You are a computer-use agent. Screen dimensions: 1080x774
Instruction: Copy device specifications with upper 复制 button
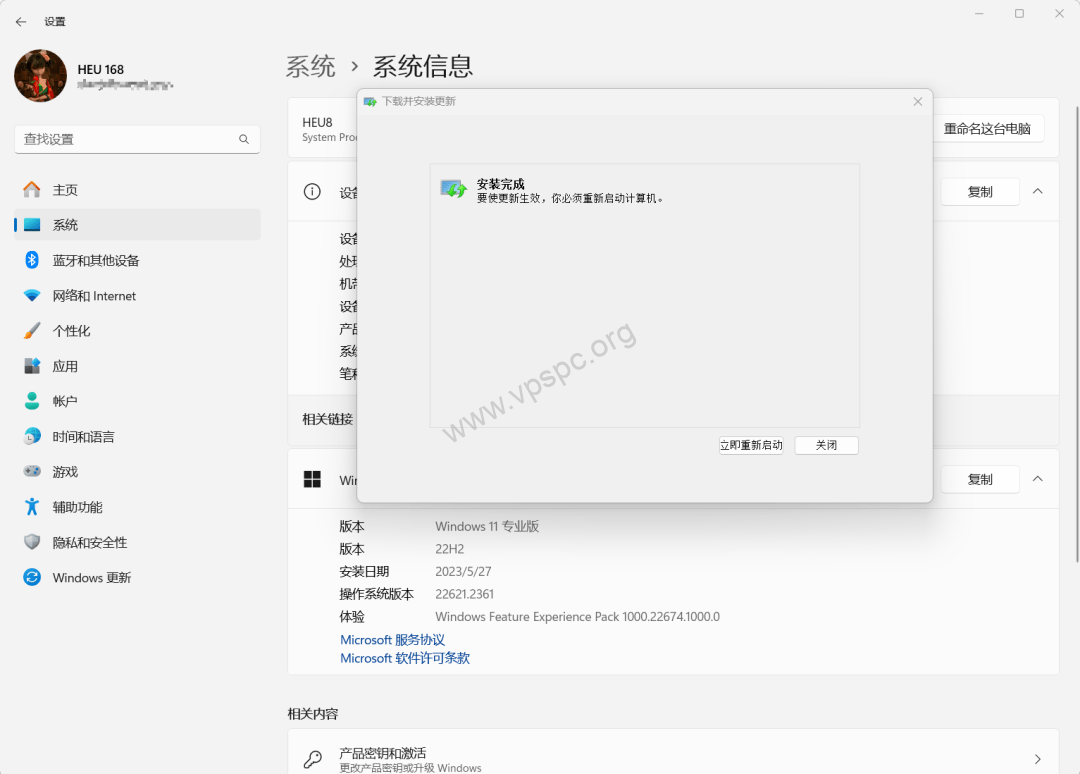(x=979, y=192)
